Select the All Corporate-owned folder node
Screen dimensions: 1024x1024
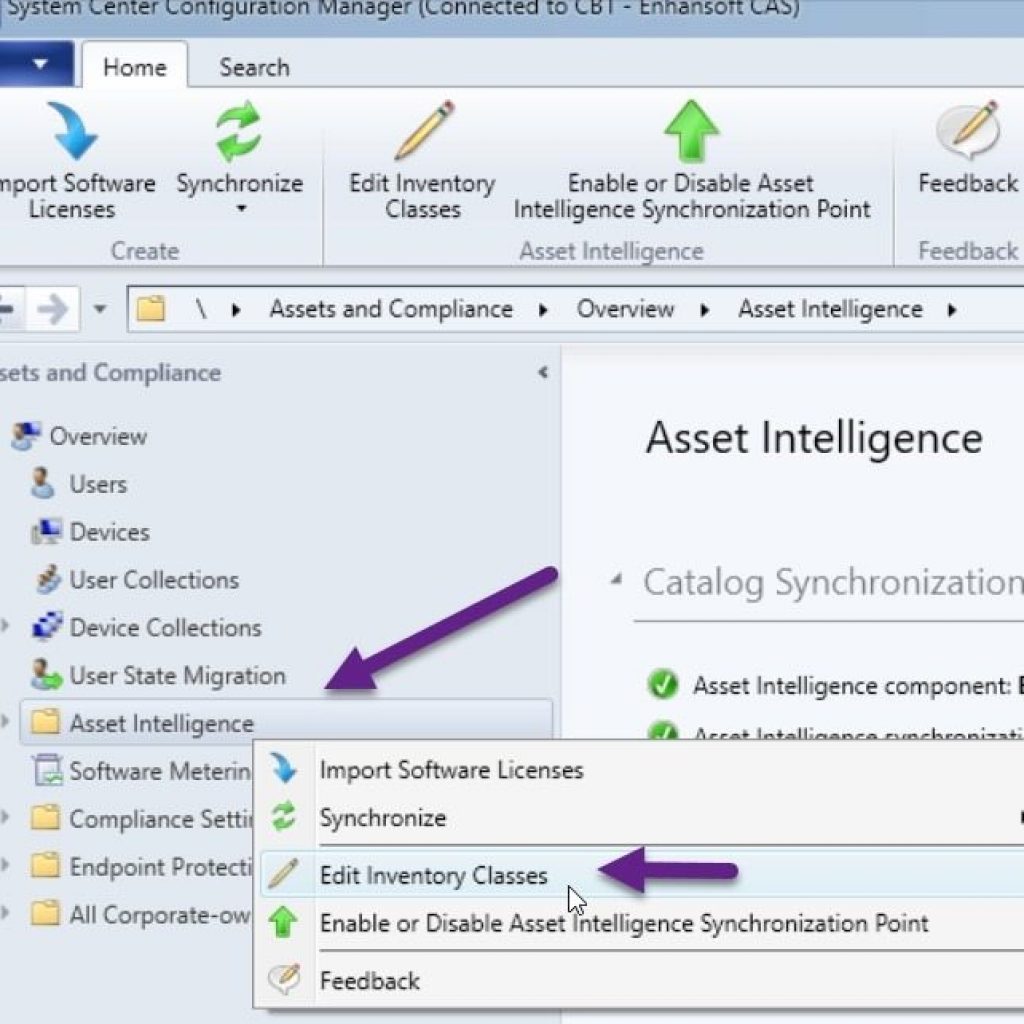(142, 914)
